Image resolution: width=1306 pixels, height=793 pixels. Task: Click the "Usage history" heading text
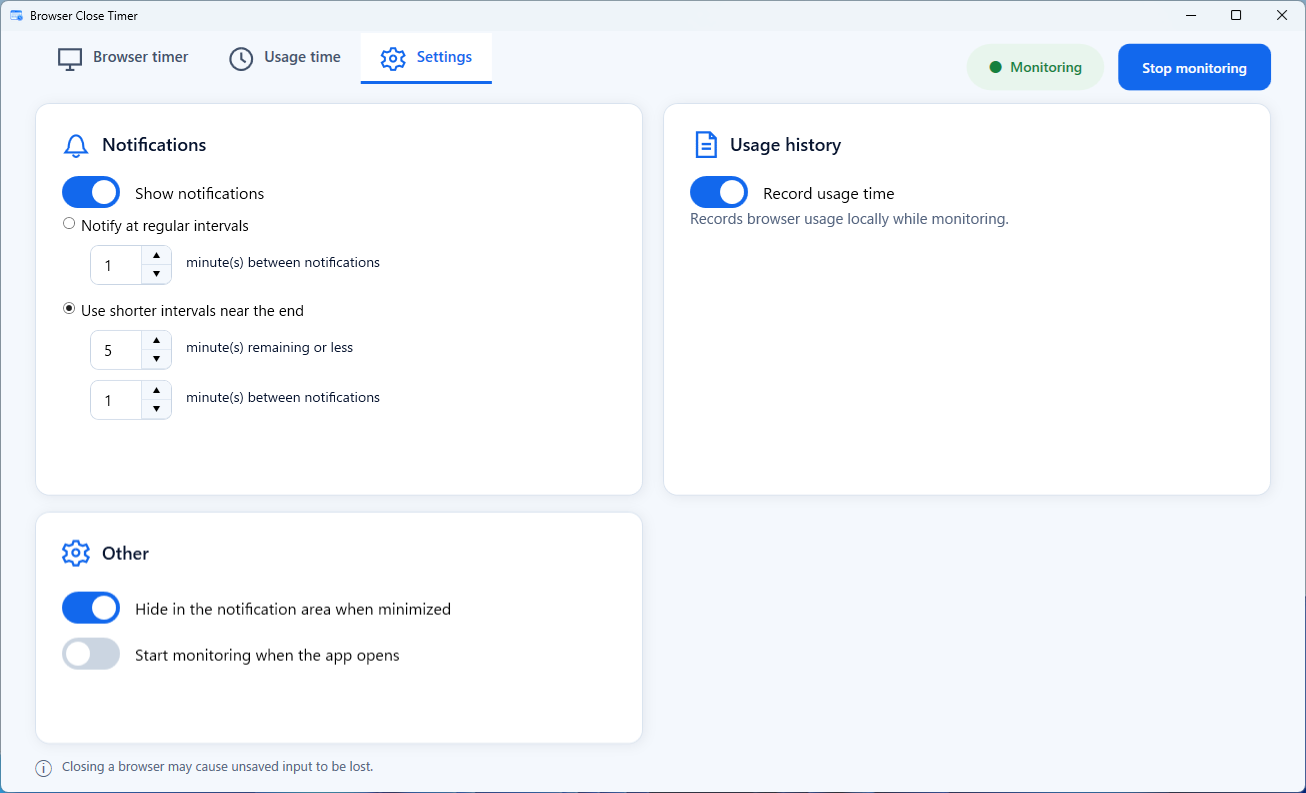785,145
